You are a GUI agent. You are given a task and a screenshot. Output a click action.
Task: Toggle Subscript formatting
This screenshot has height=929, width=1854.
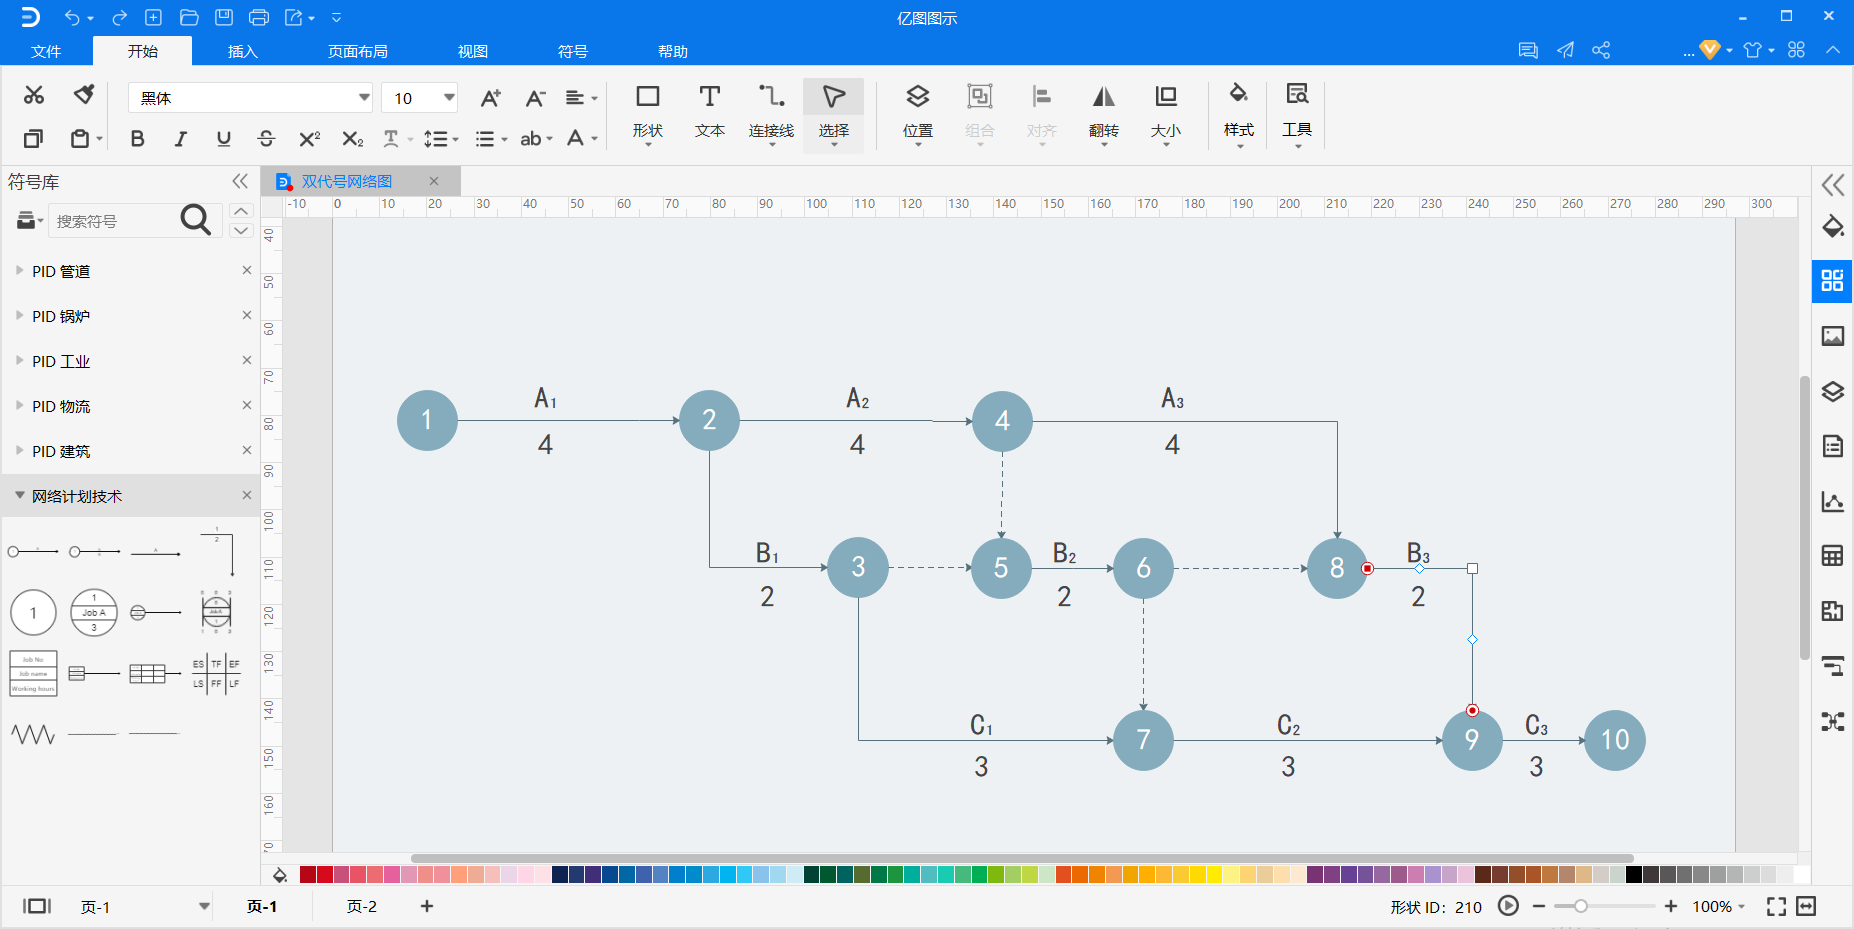(x=352, y=139)
